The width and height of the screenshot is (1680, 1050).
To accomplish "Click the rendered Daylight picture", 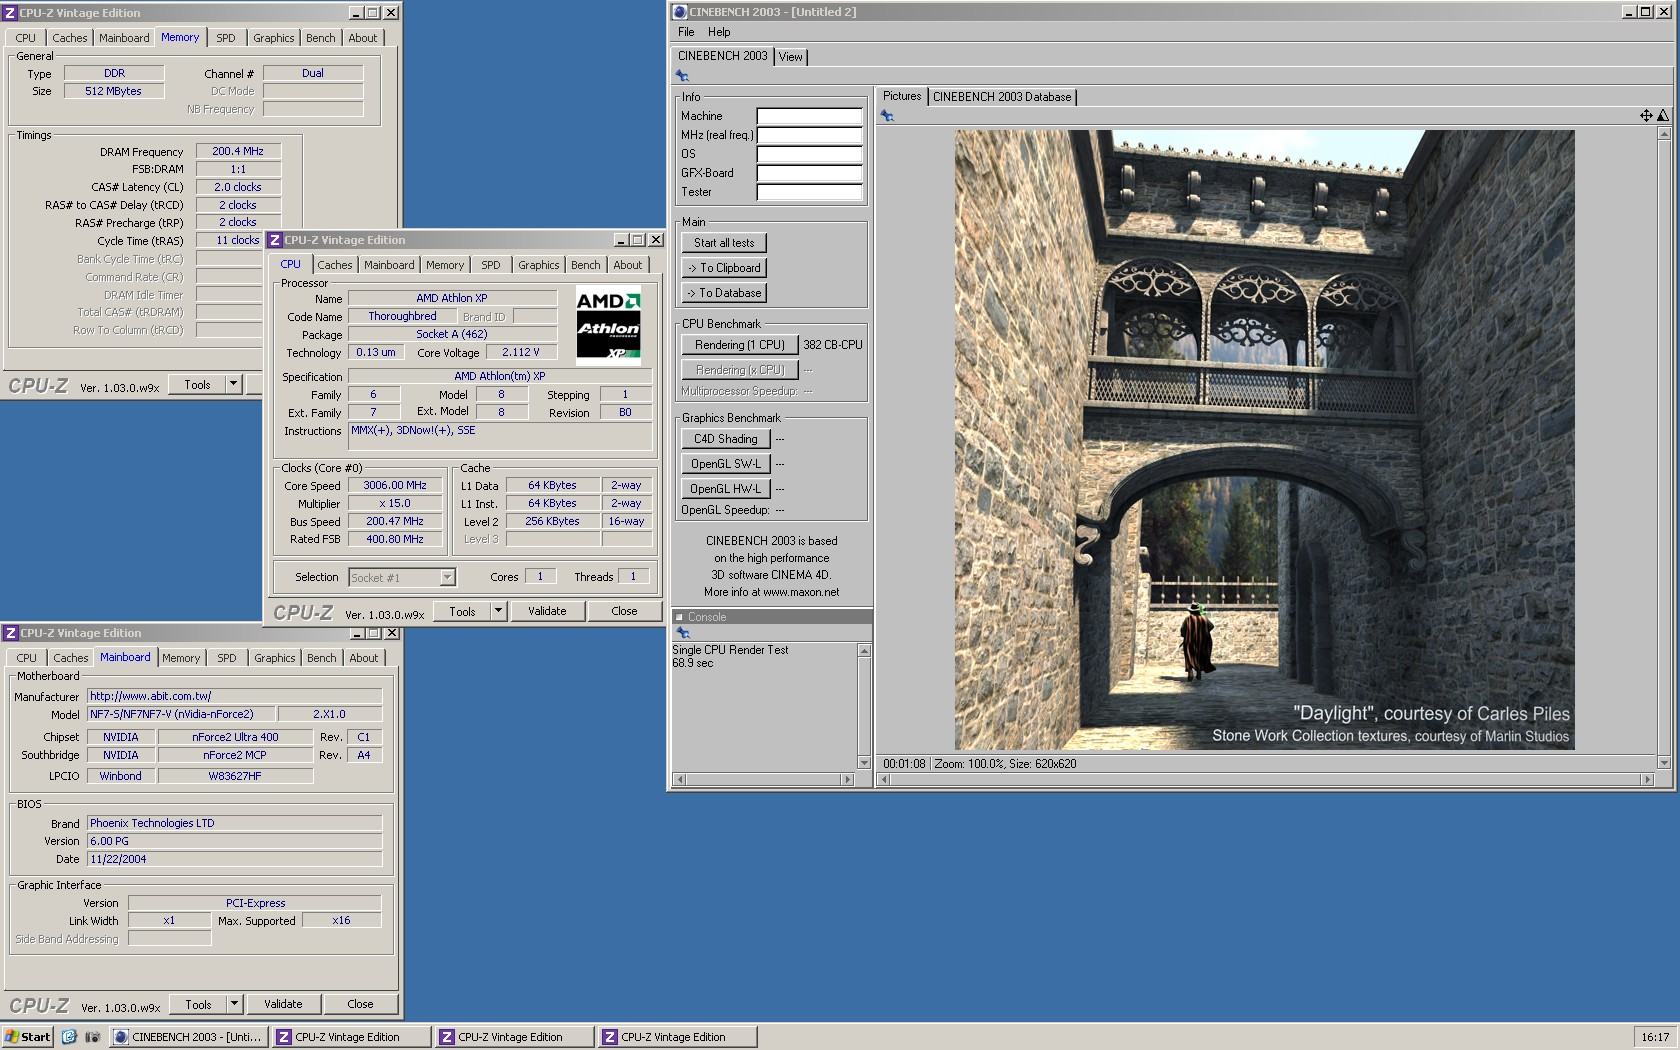I will tap(1264, 440).
